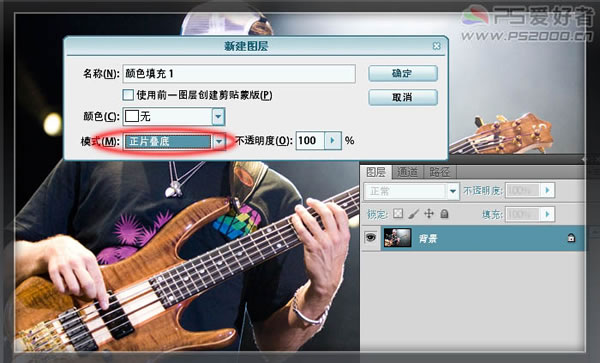Click the lock all padlock icon
Viewport: 600px width, 363px height.
(x=444, y=213)
